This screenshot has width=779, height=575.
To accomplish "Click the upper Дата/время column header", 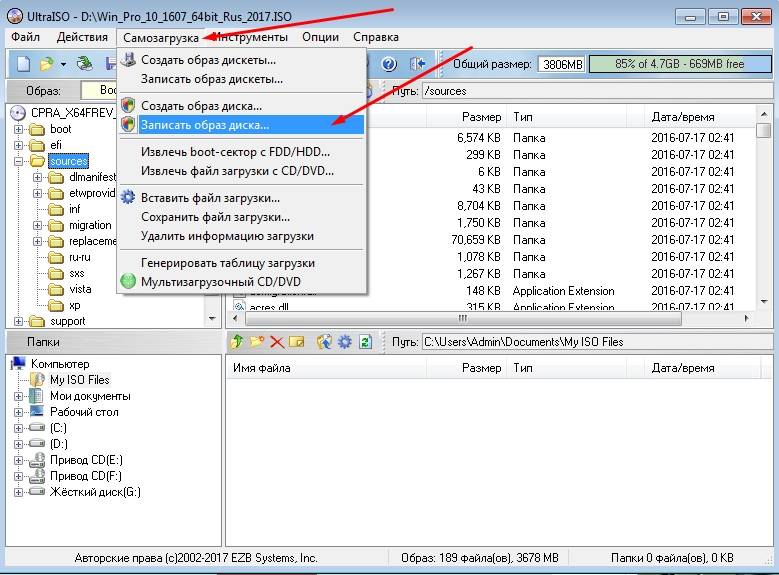I will point(701,117).
